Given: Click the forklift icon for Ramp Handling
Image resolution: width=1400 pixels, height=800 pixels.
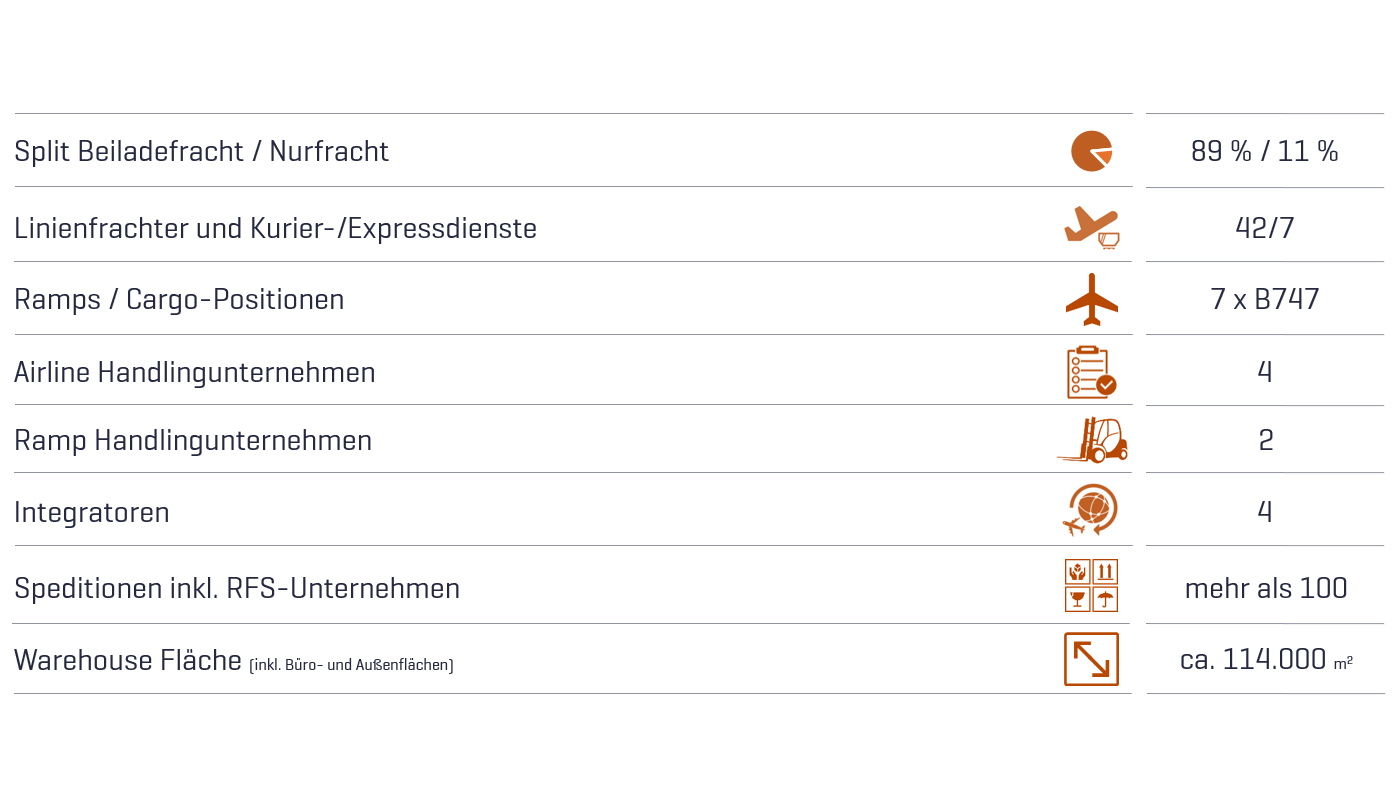Looking at the screenshot, I should (x=1092, y=440).
